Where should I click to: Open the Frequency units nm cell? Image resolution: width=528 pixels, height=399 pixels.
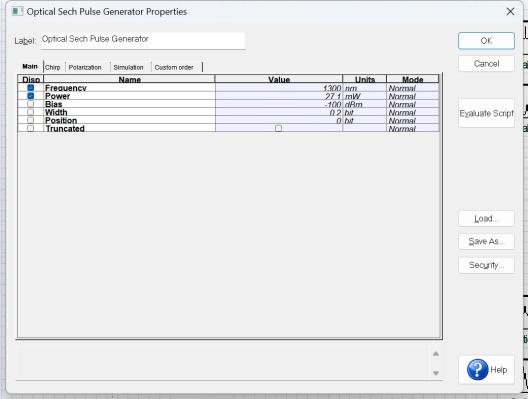(365, 88)
